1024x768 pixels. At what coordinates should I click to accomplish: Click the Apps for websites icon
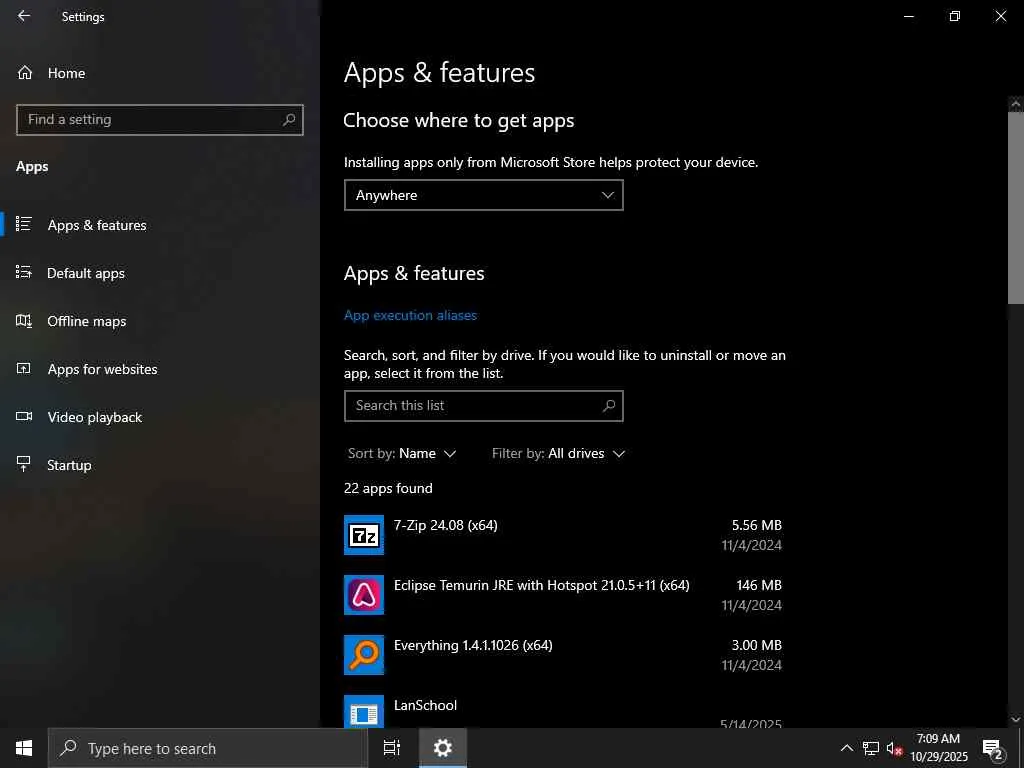pos(24,368)
